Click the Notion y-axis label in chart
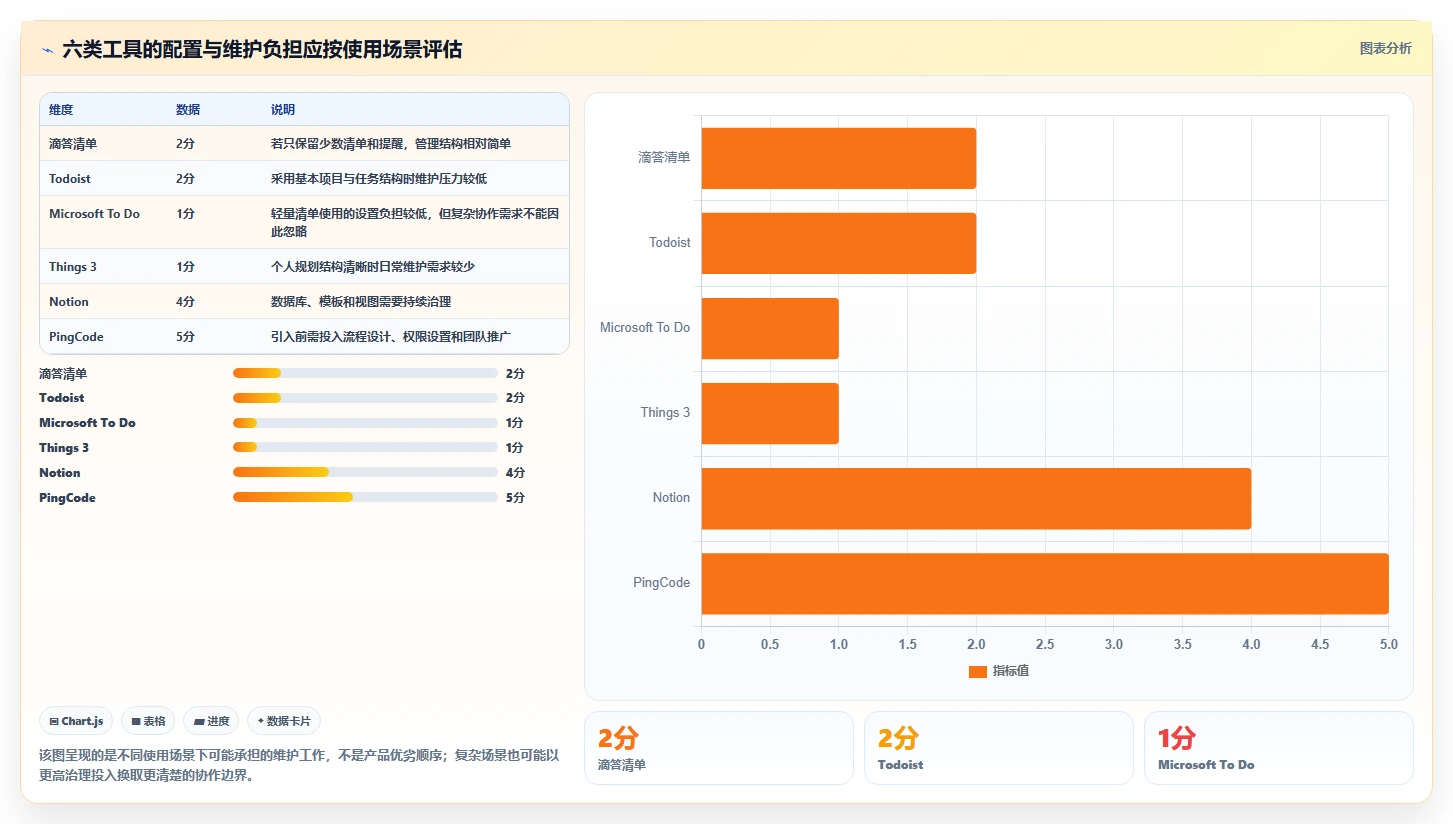1453x824 pixels. [671, 497]
